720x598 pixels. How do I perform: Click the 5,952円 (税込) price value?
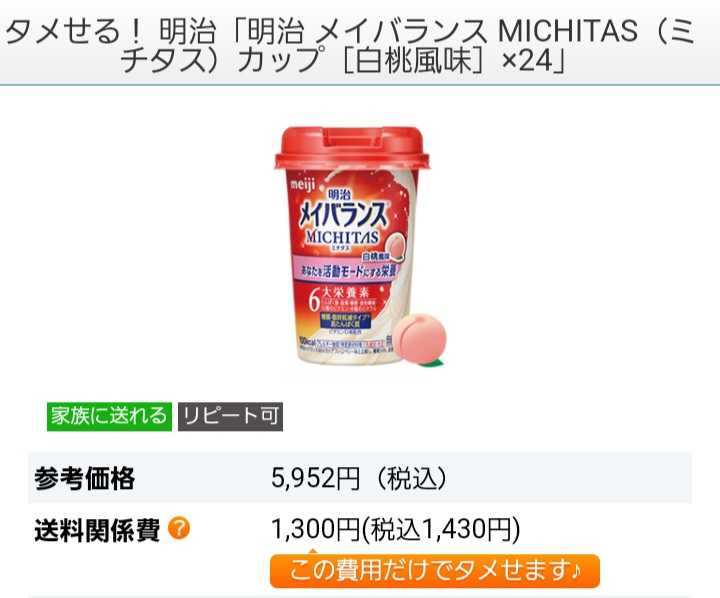359,478
